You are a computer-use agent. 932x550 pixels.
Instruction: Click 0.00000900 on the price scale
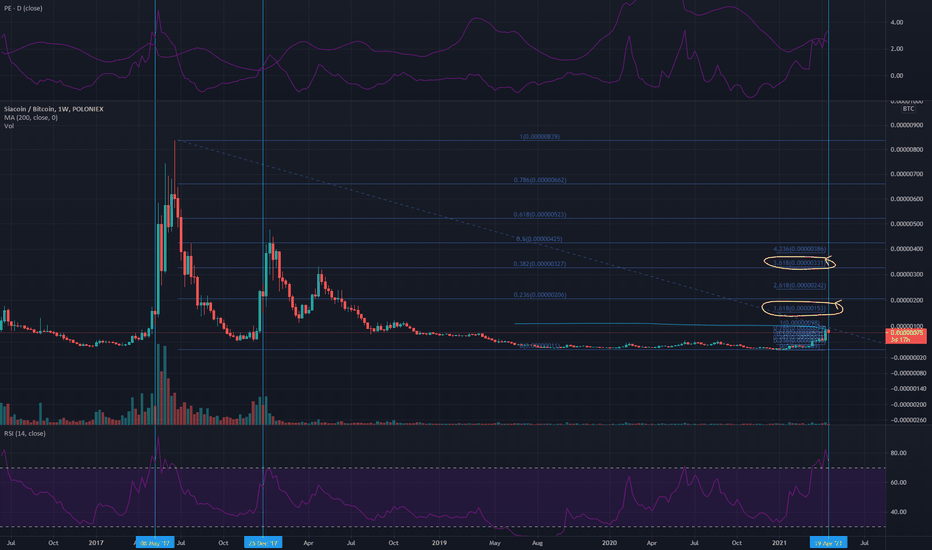[x=906, y=125]
